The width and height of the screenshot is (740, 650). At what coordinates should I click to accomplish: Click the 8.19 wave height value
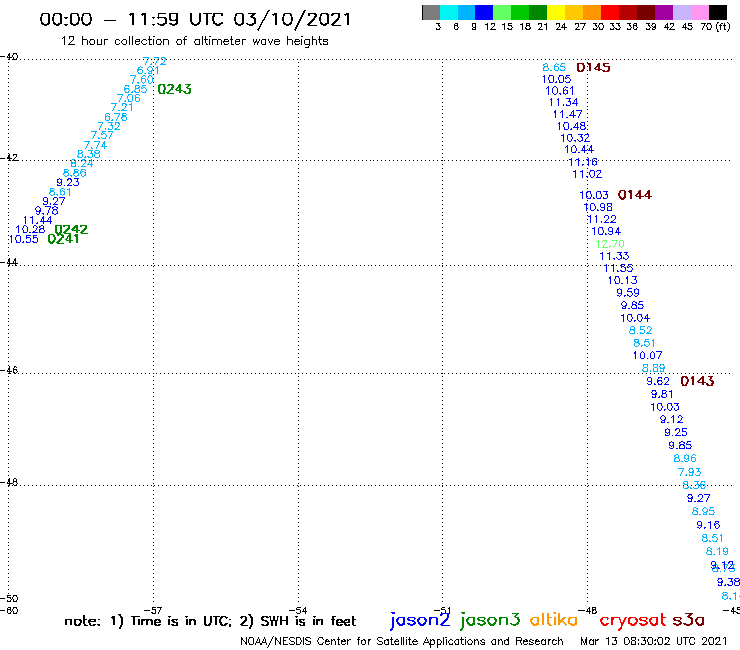pyautogui.click(x=717, y=551)
